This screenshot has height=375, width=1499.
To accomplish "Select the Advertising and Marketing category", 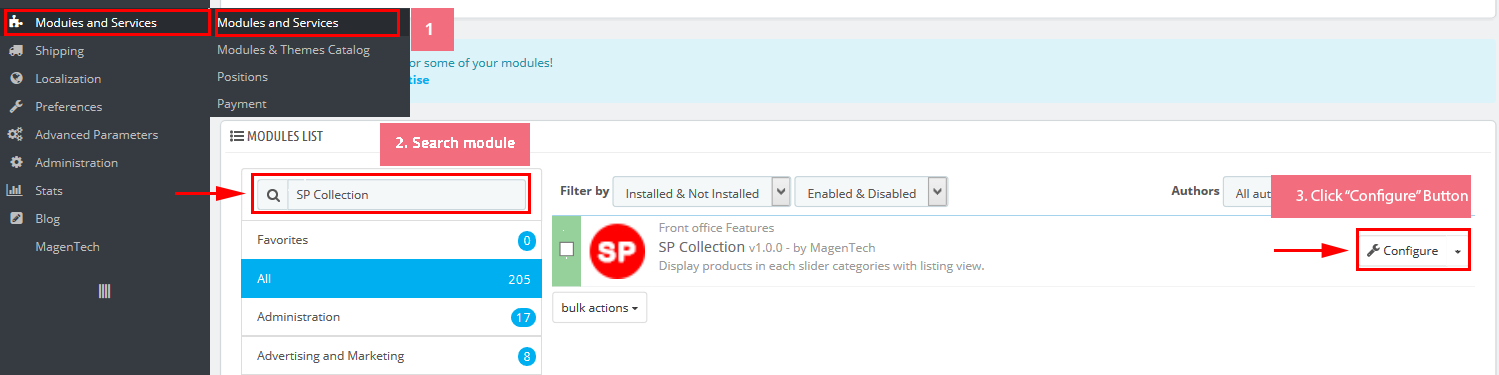I will click(391, 355).
